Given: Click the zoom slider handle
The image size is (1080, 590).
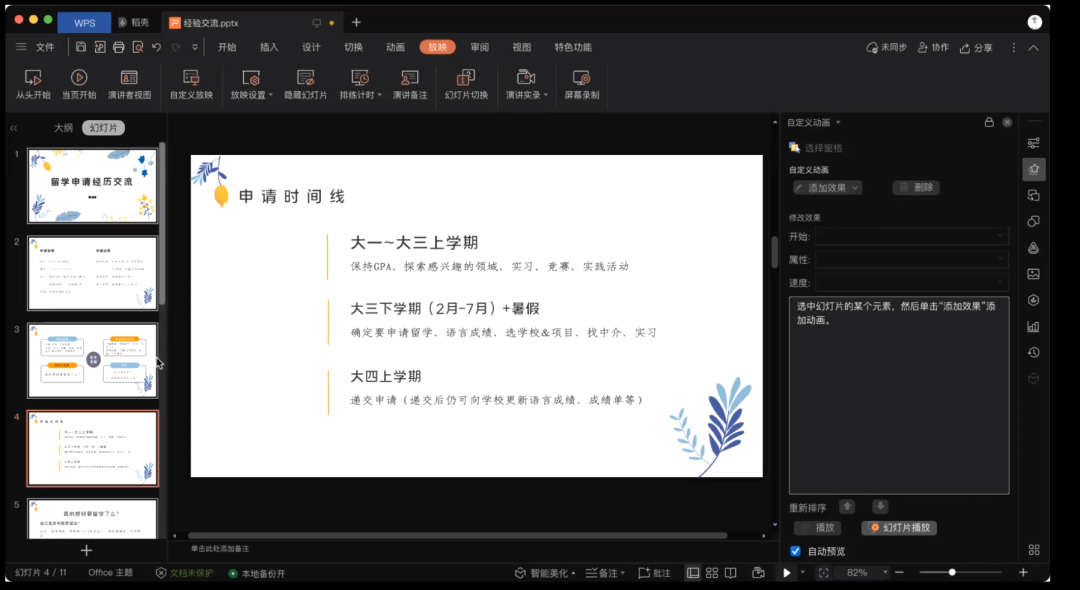Looking at the screenshot, I should coord(952,572).
